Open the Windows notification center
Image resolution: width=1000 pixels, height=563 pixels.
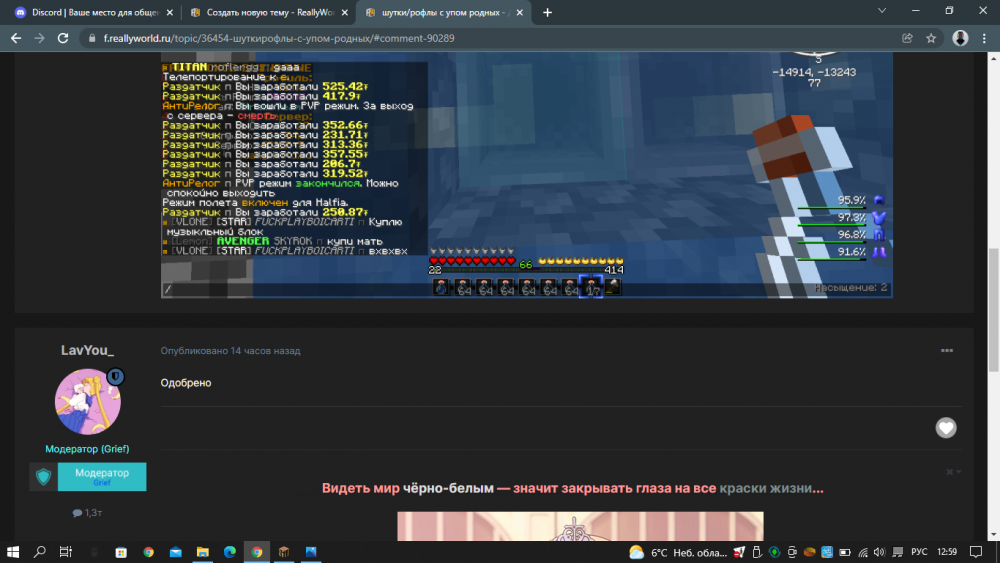coord(976,552)
